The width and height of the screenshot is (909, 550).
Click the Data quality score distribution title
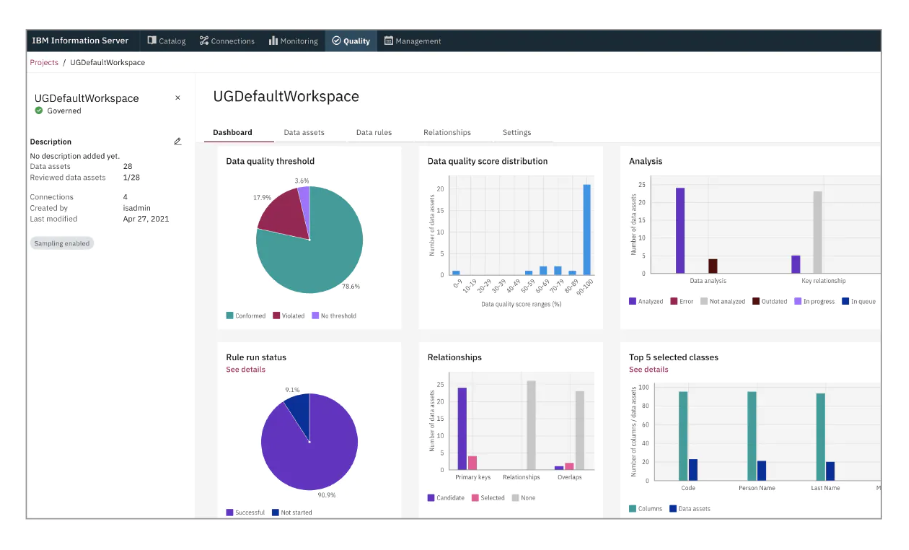point(488,161)
